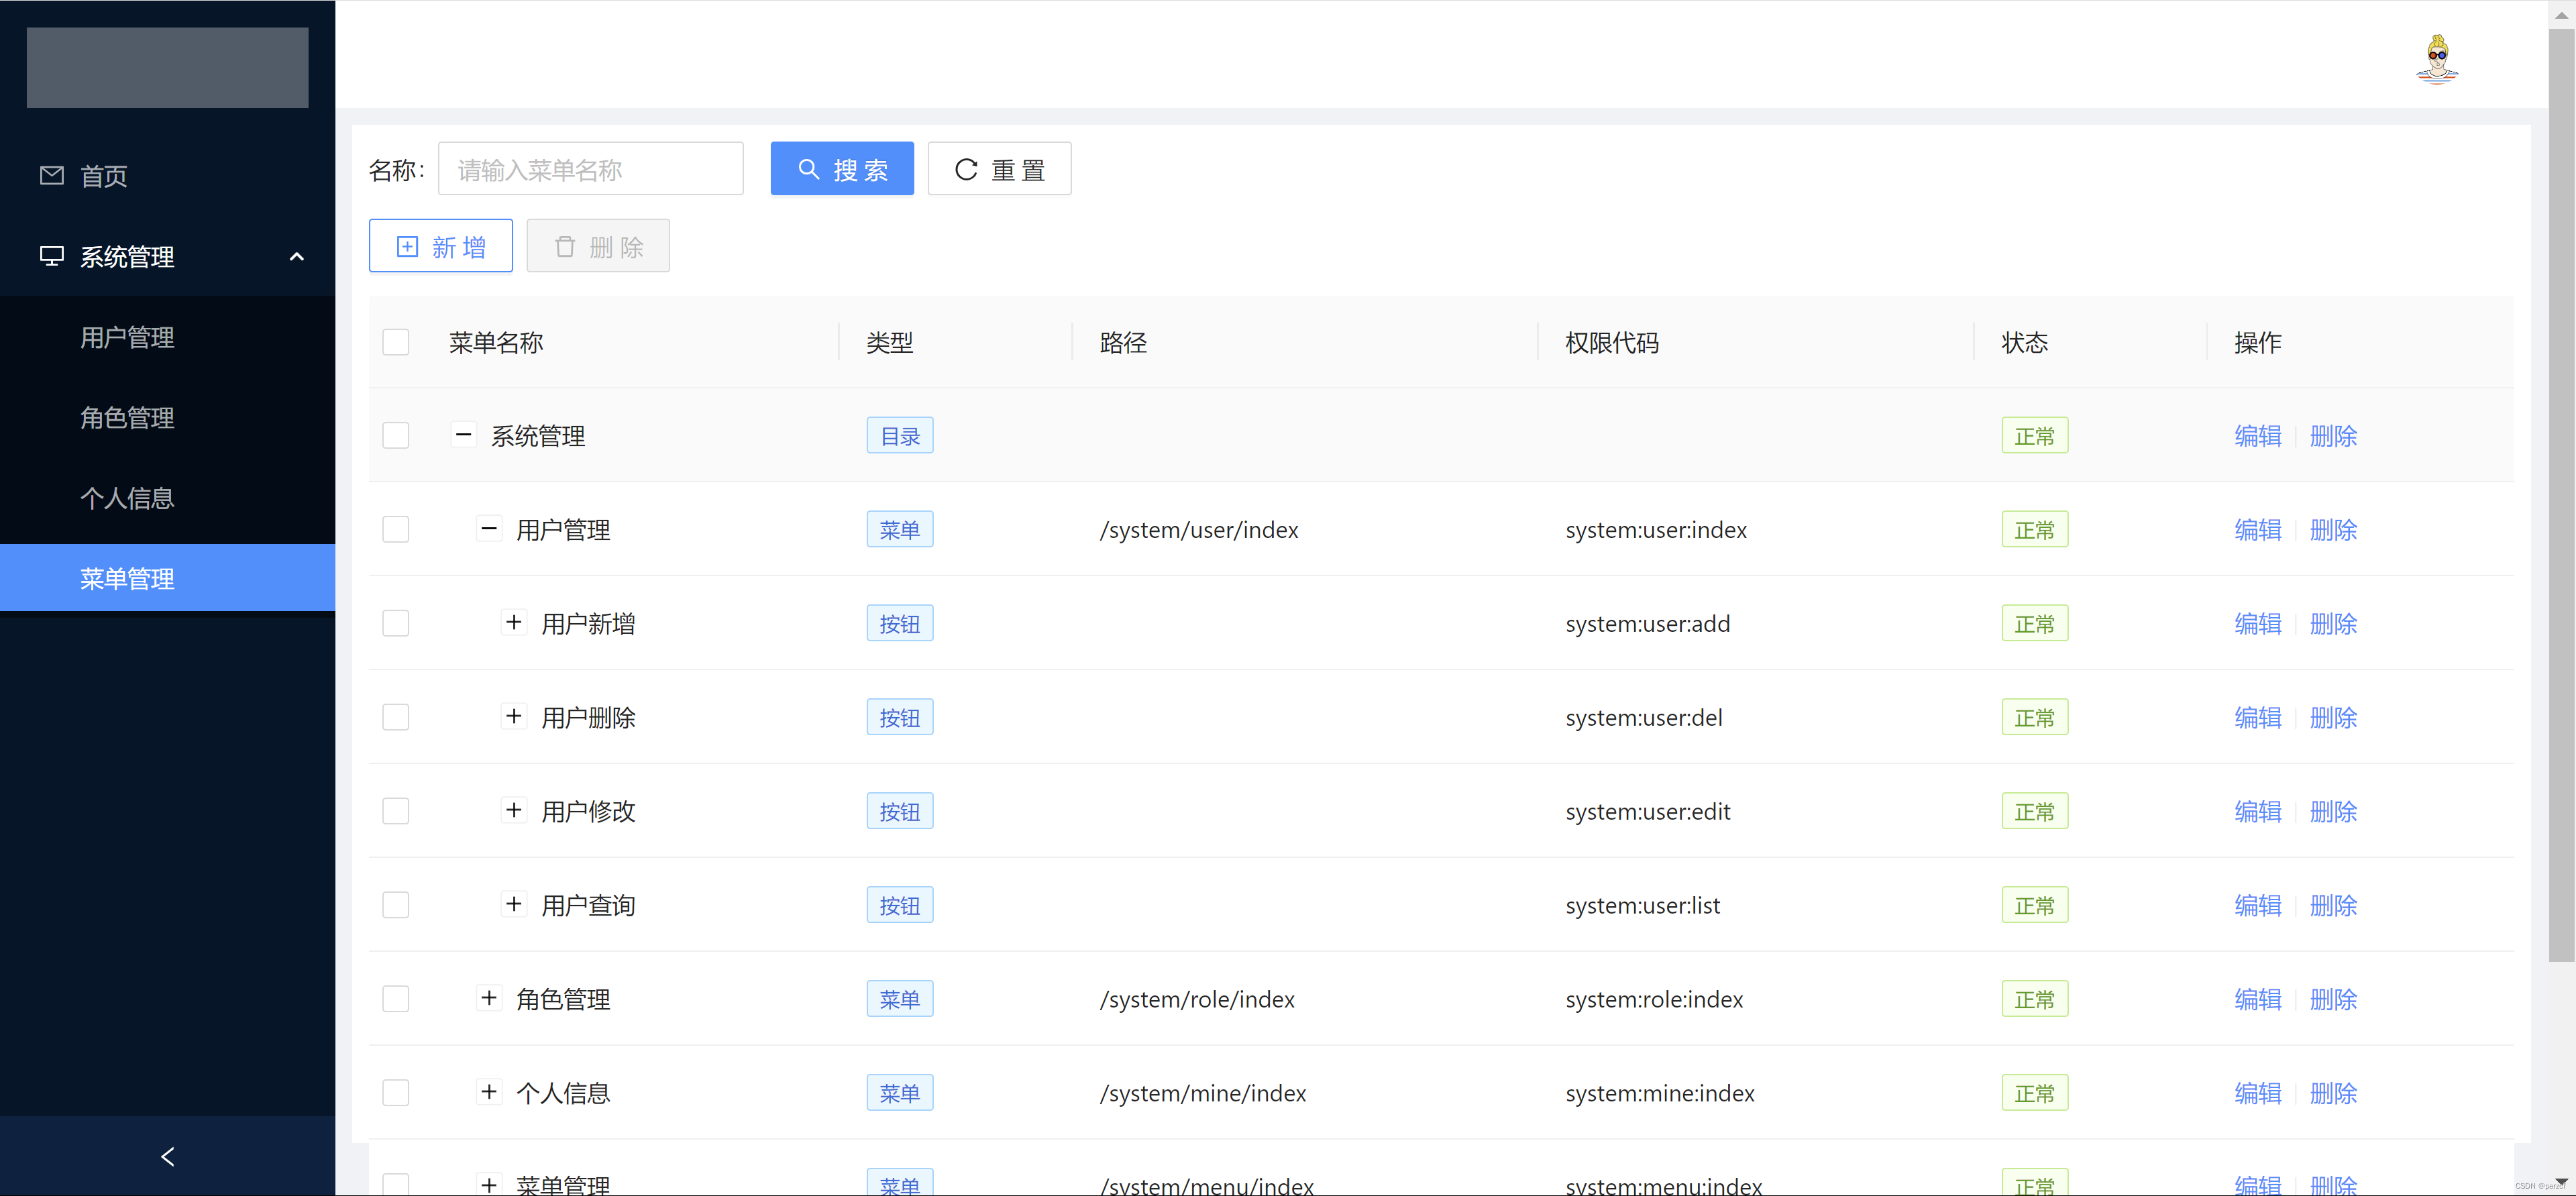
Task: Click the monitor icon next to 系统管理
Action: point(52,257)
